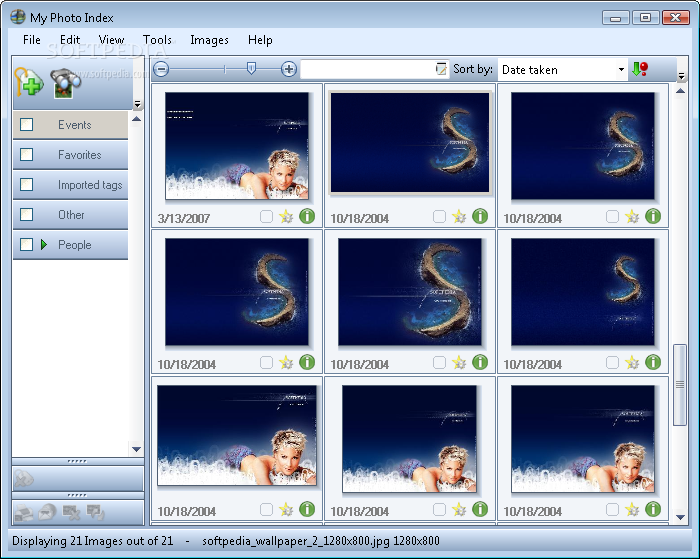Open info for the selected top-middle thumbnail
The image size is (700, 559).
(480, 217)
